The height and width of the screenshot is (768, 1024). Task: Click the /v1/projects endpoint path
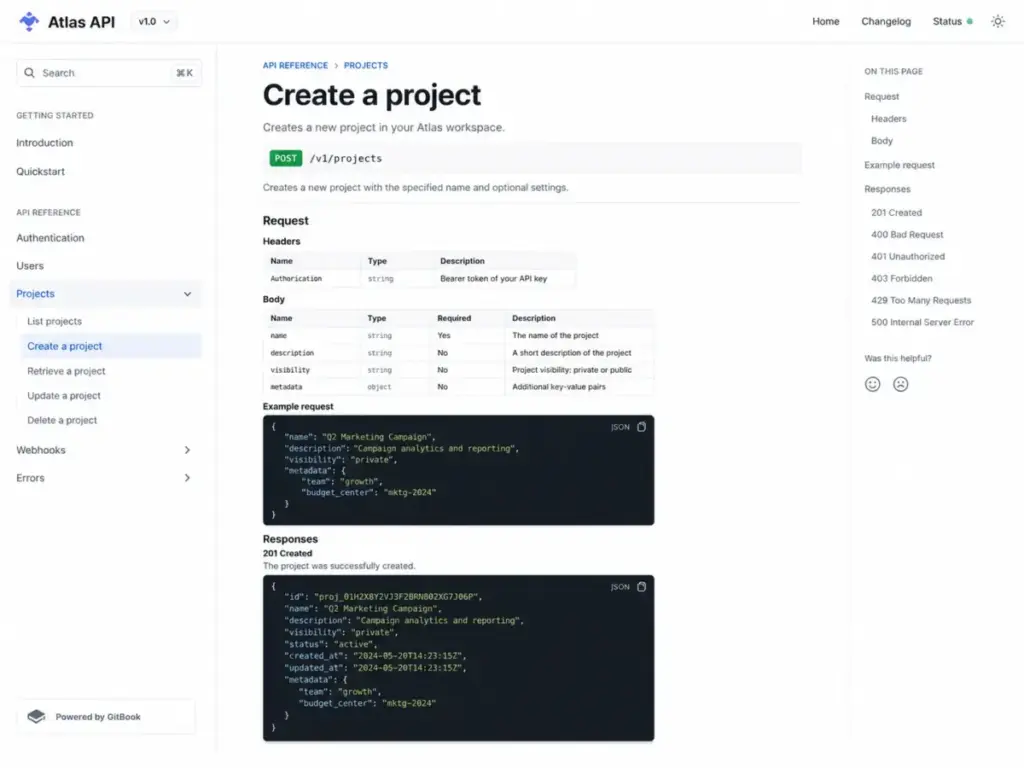pos(345,158)
